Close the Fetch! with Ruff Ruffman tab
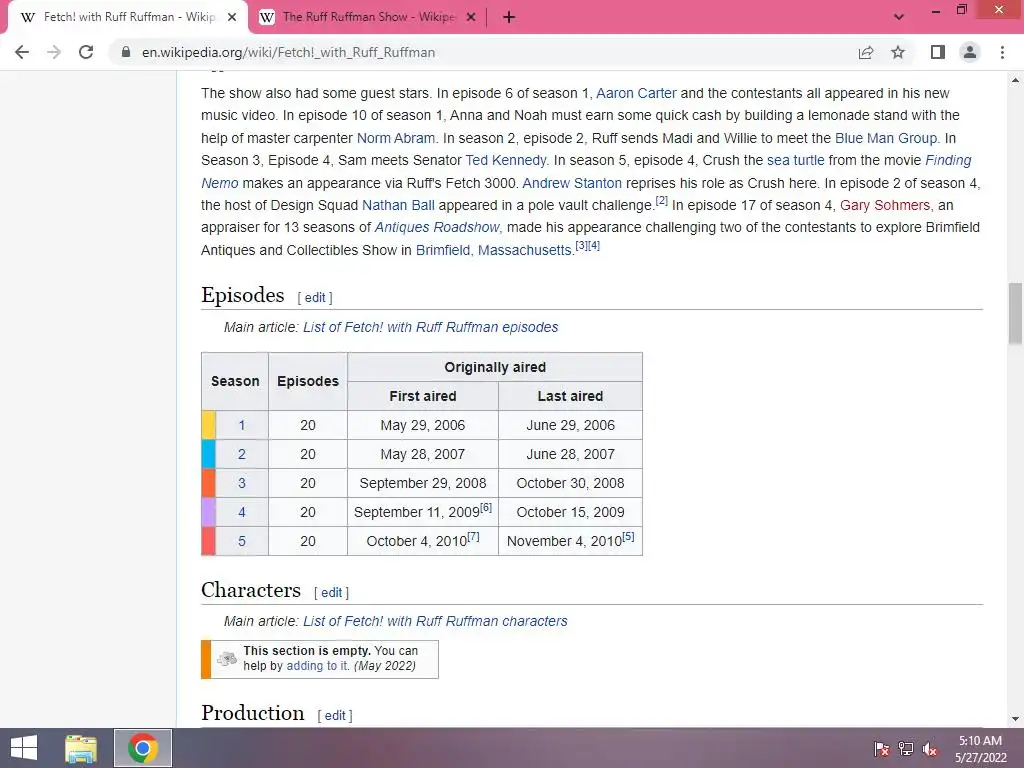Viewport: 1024px width, 768px height. (x=232, y=18)
